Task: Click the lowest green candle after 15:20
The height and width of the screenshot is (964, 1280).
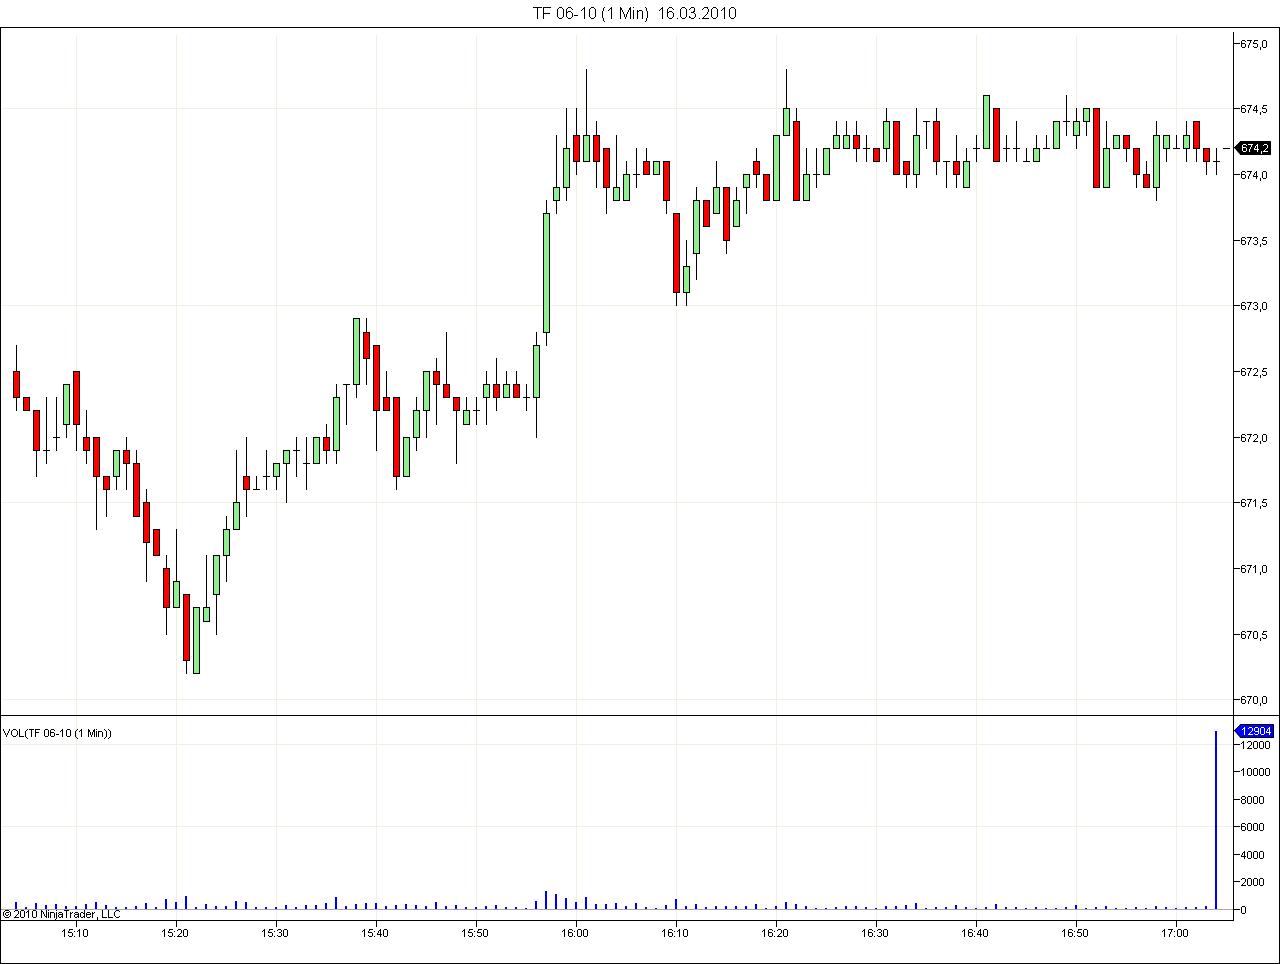Action: (196, 640)
